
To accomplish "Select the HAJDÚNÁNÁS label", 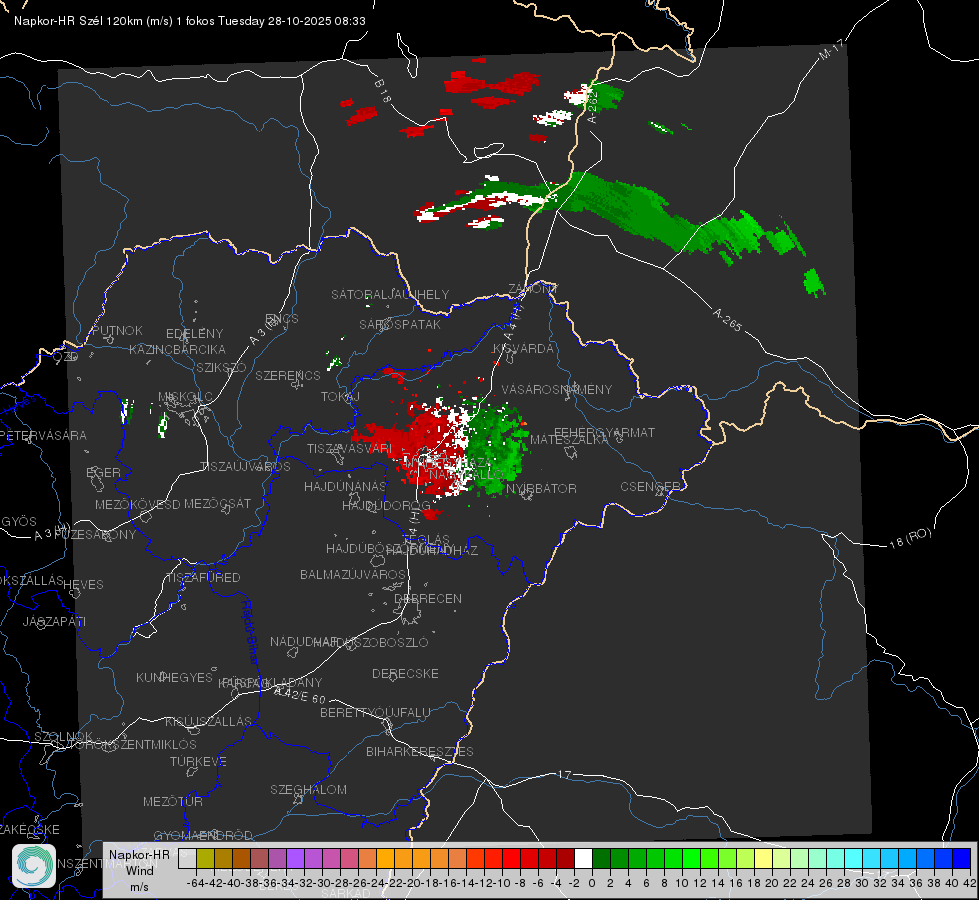I will (x=345, y=486).
